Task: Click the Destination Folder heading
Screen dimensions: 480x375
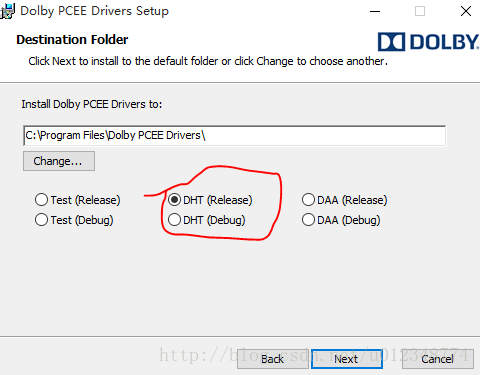Action: tap(72, 40)
